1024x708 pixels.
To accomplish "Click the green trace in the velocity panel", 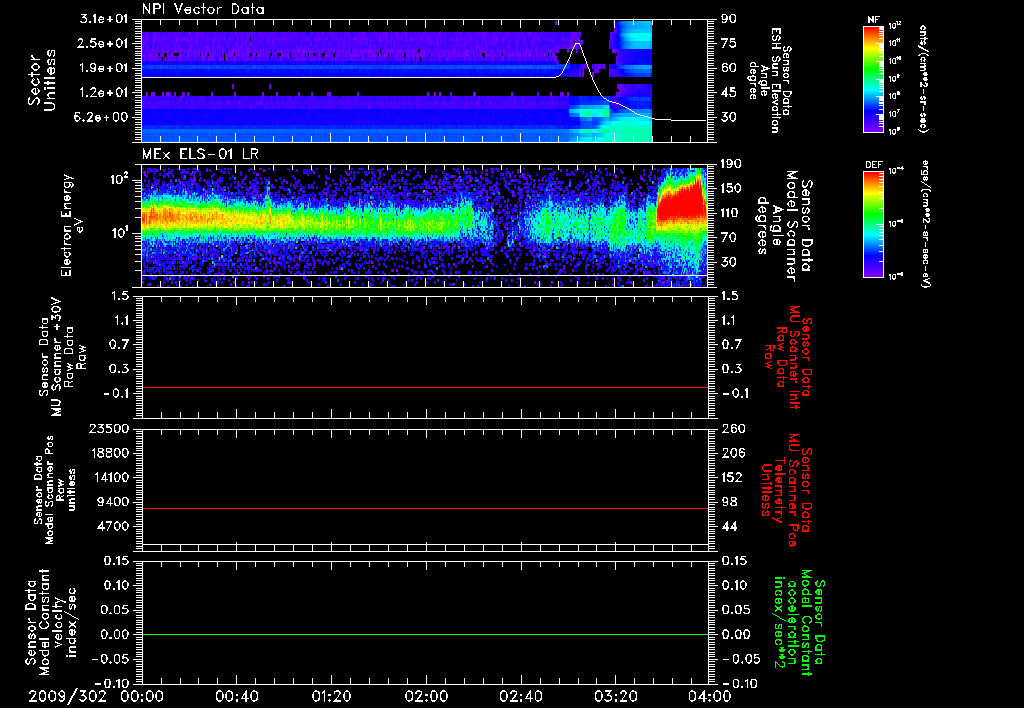I will click(x=425, y=634).
